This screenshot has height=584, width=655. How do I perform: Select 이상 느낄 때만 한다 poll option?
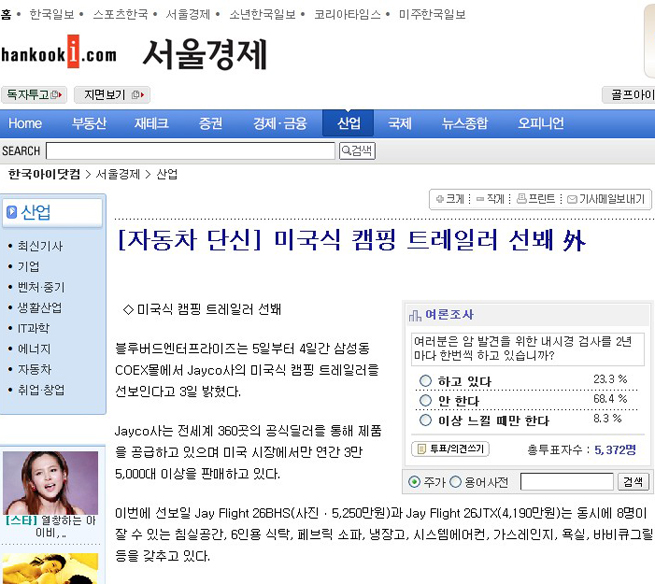click(x=425, y=420)
